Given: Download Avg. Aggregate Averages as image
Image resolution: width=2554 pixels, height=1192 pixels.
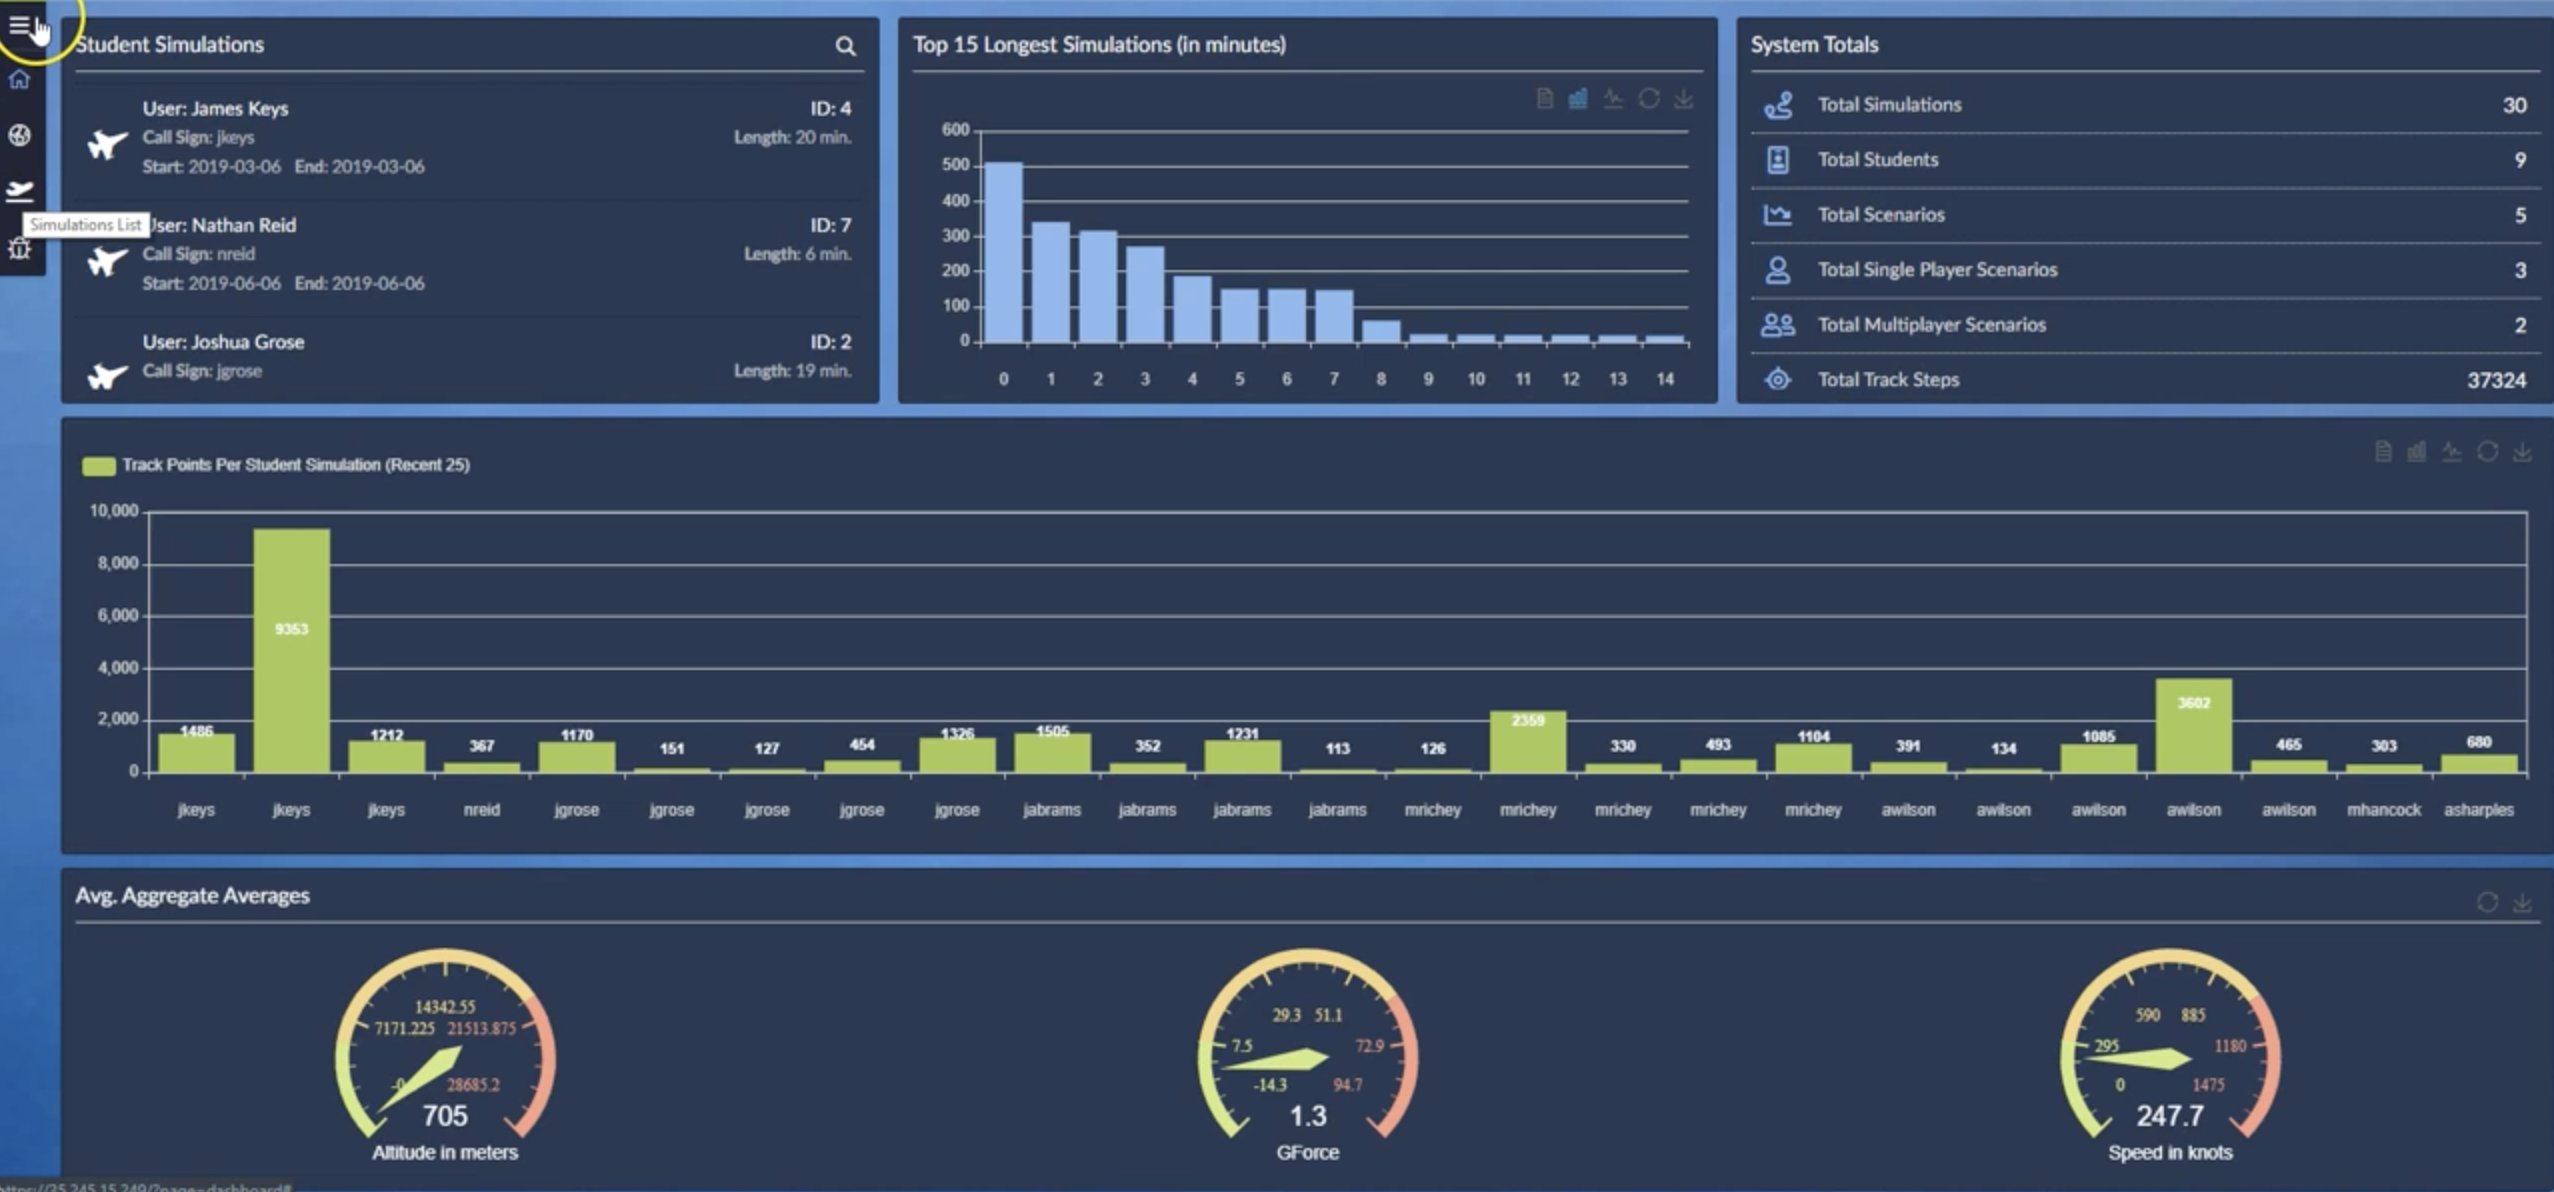Looking at the screenshot, I should [x=2523, y=902].
